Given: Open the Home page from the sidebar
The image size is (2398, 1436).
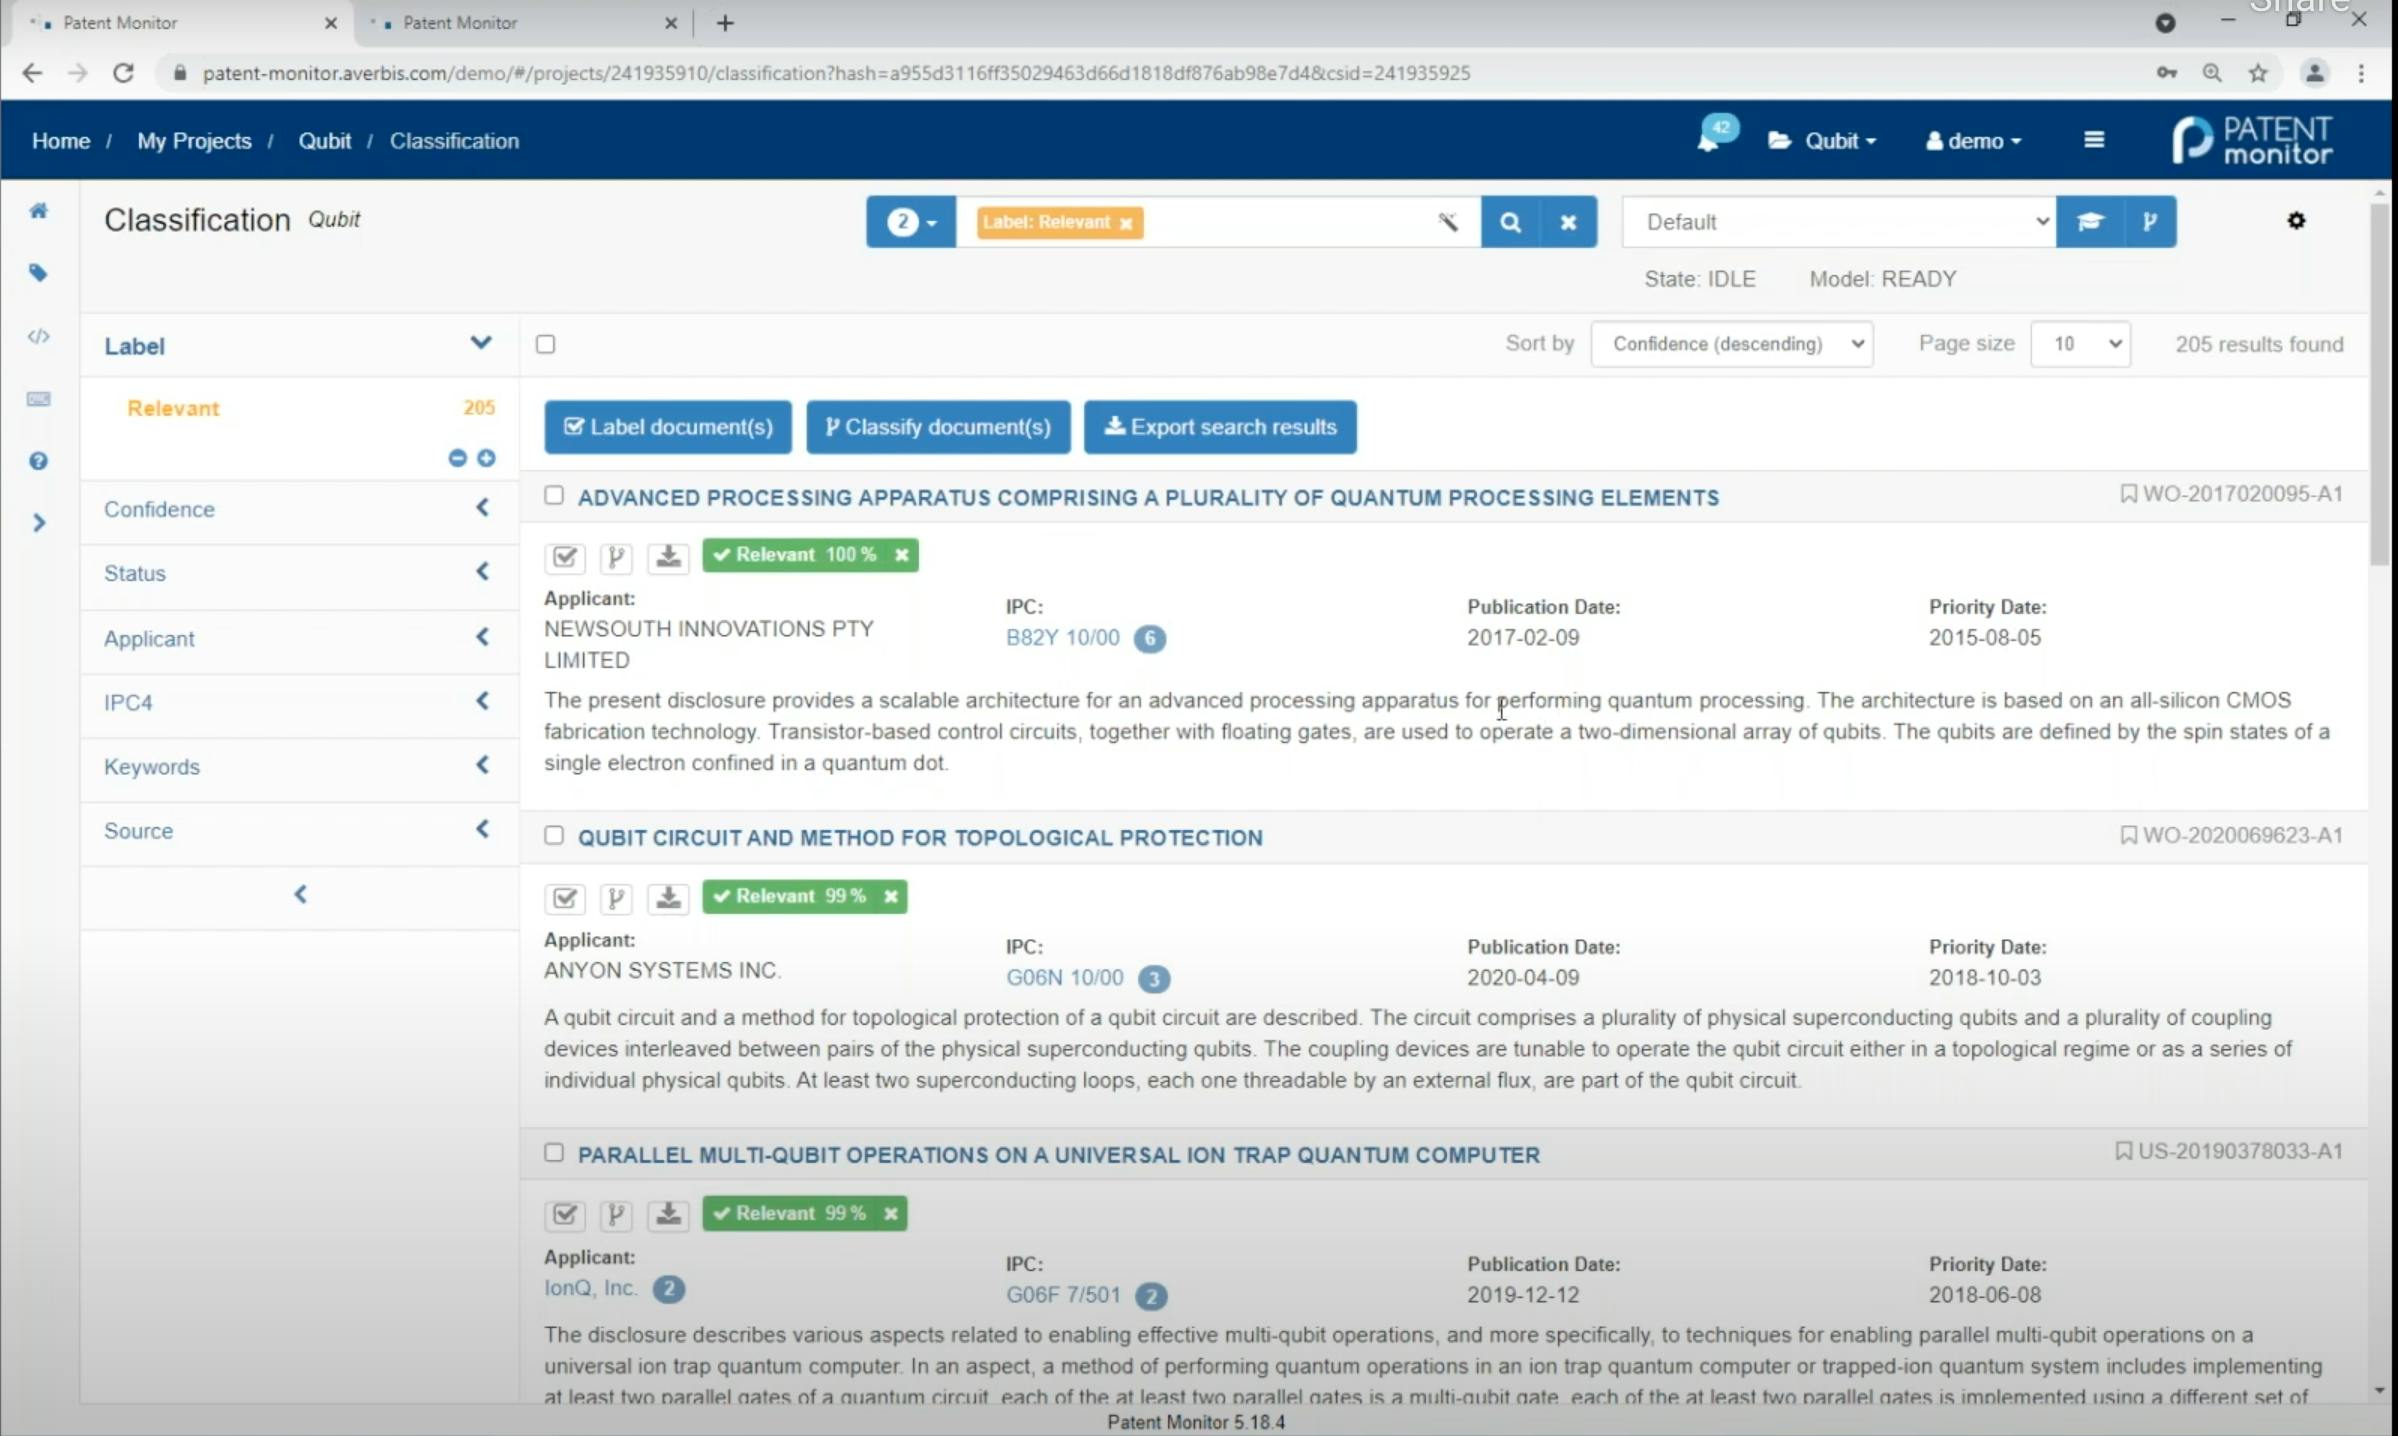Looking at the screenshot, I should tap(39, 211).
